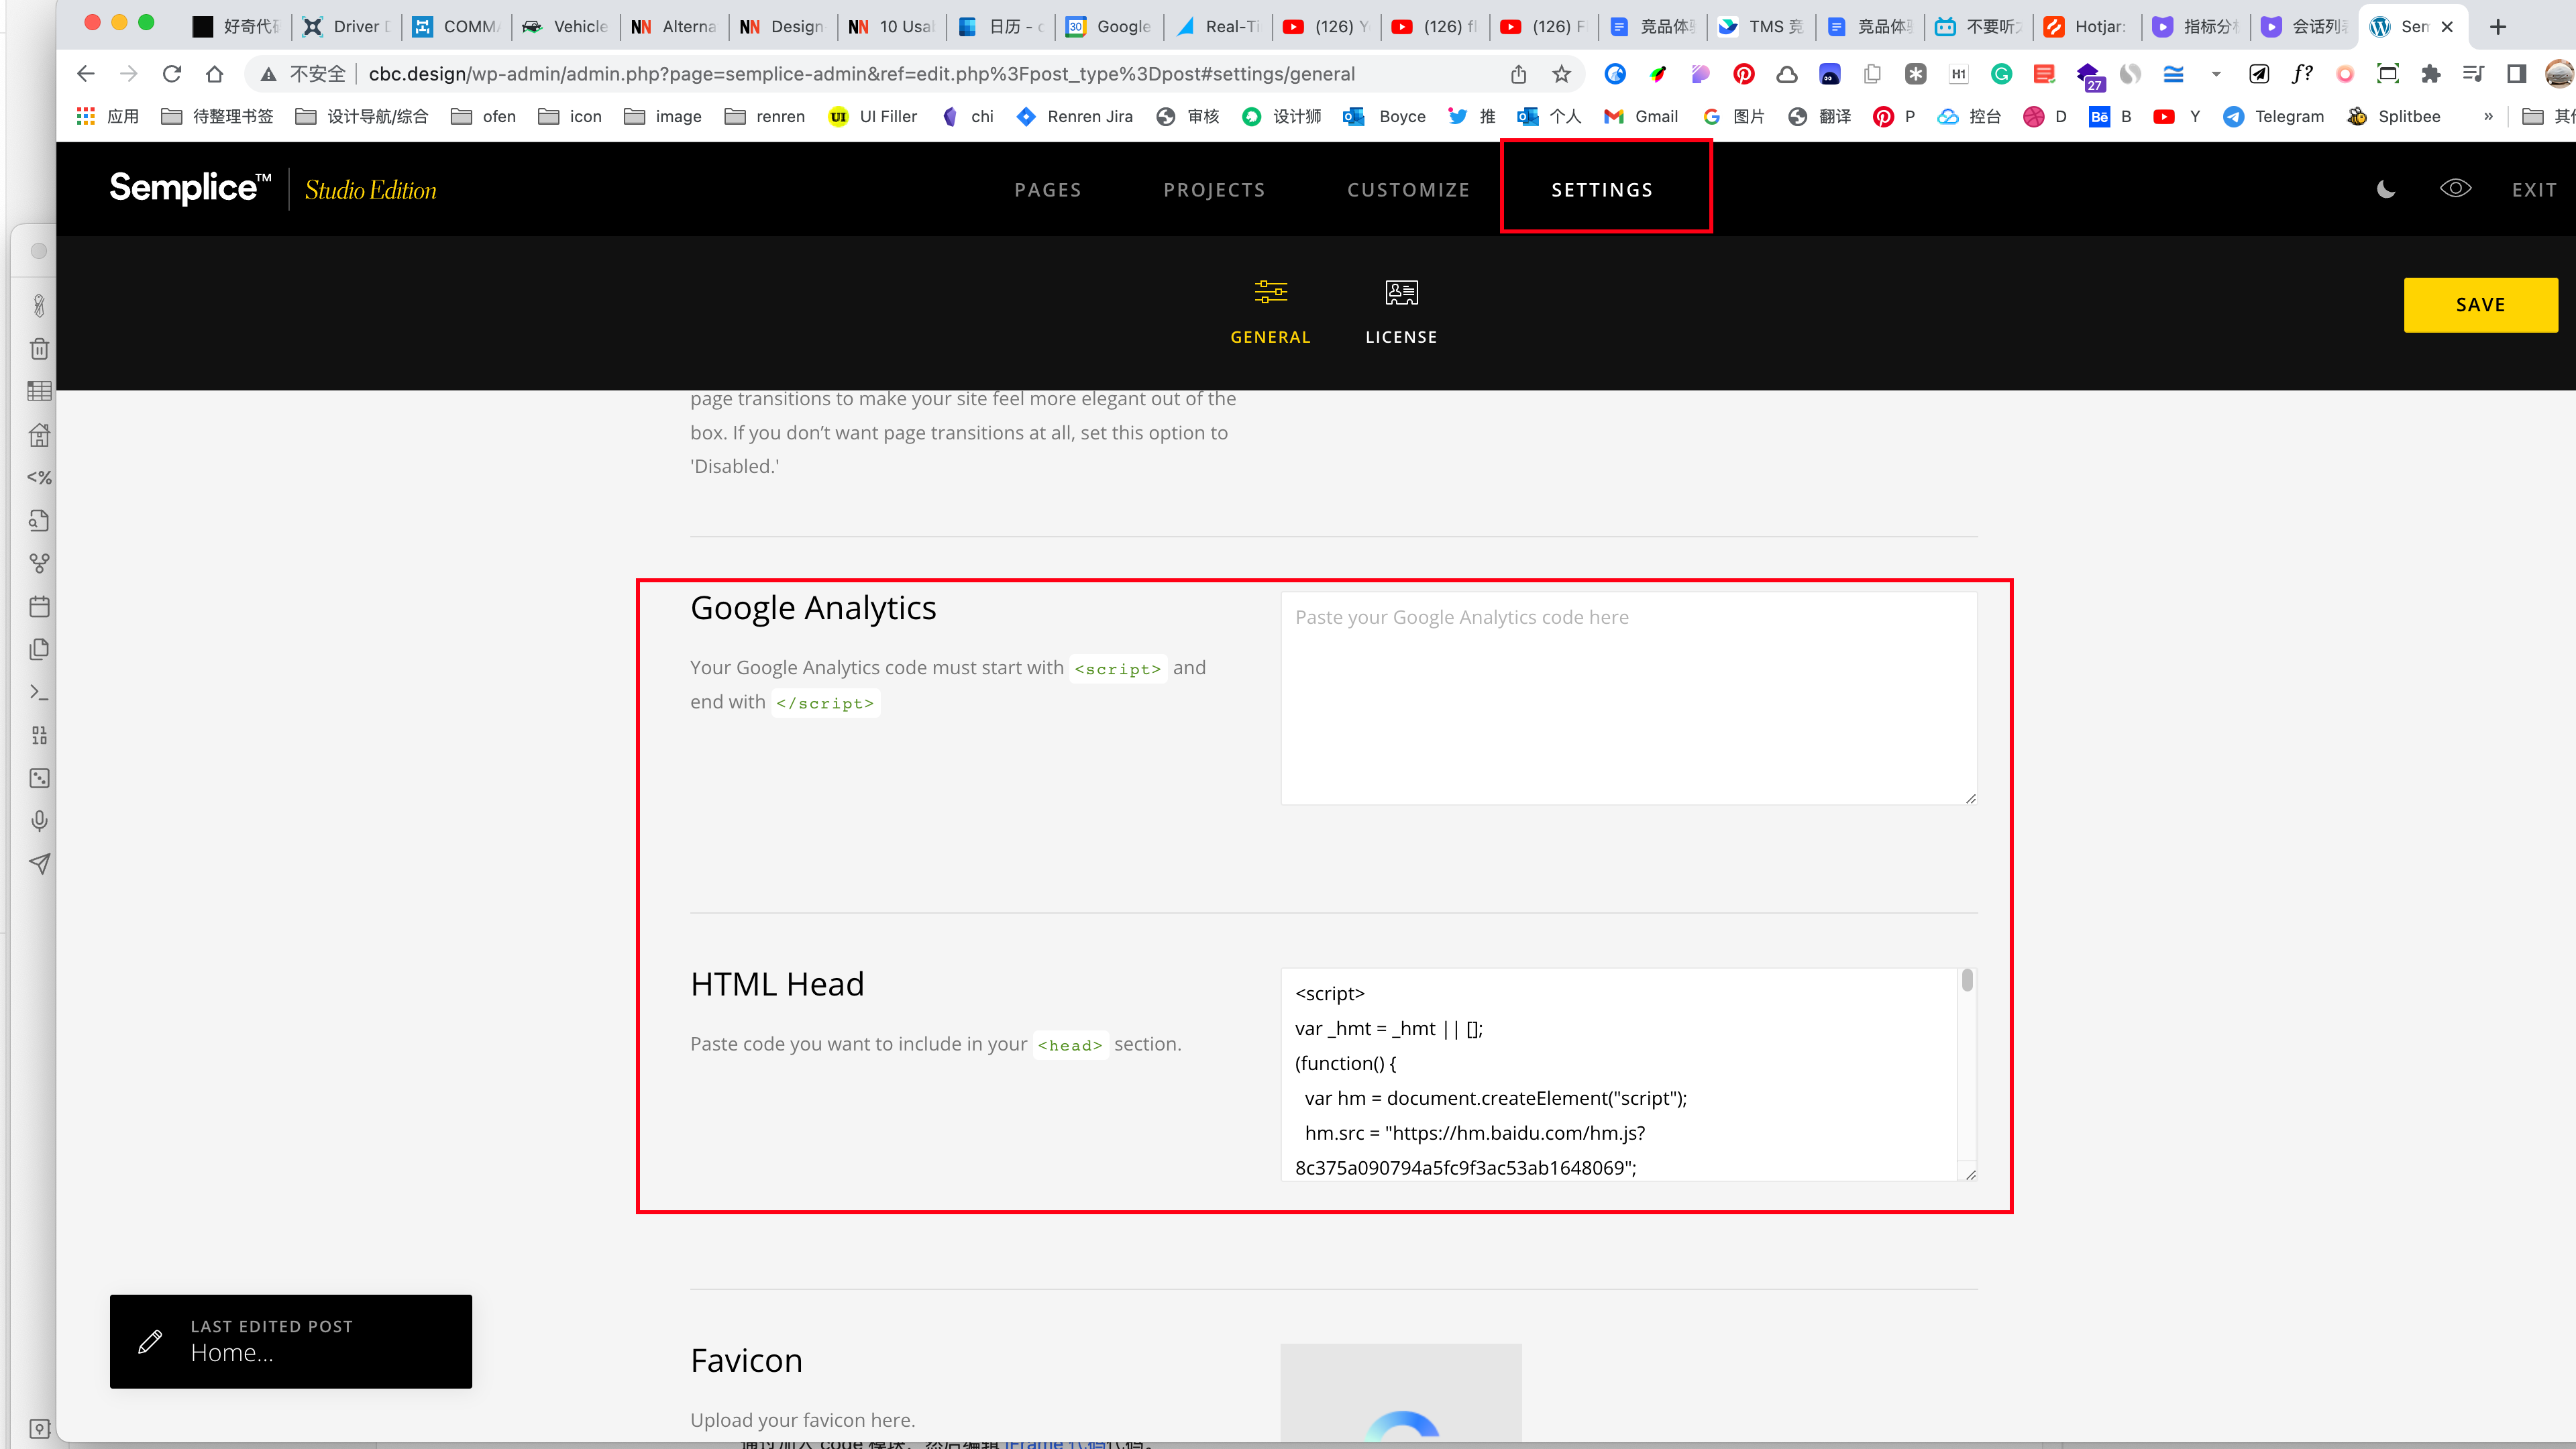Open the UI Filler bookmark
The image size is (2576, 1449).
click(873, 117)
